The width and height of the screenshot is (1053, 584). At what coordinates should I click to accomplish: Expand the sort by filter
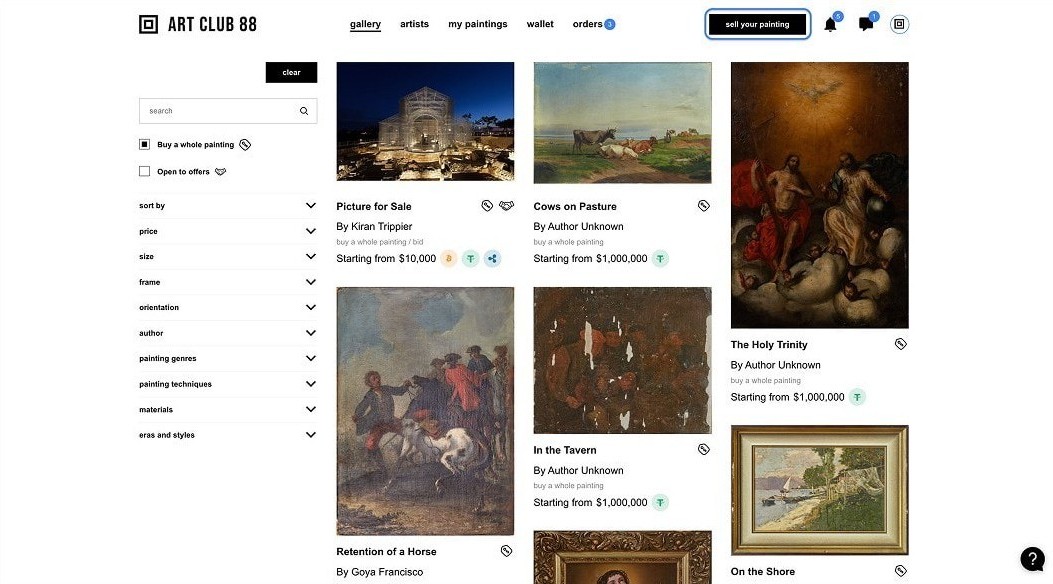click(x=228, y=205)
